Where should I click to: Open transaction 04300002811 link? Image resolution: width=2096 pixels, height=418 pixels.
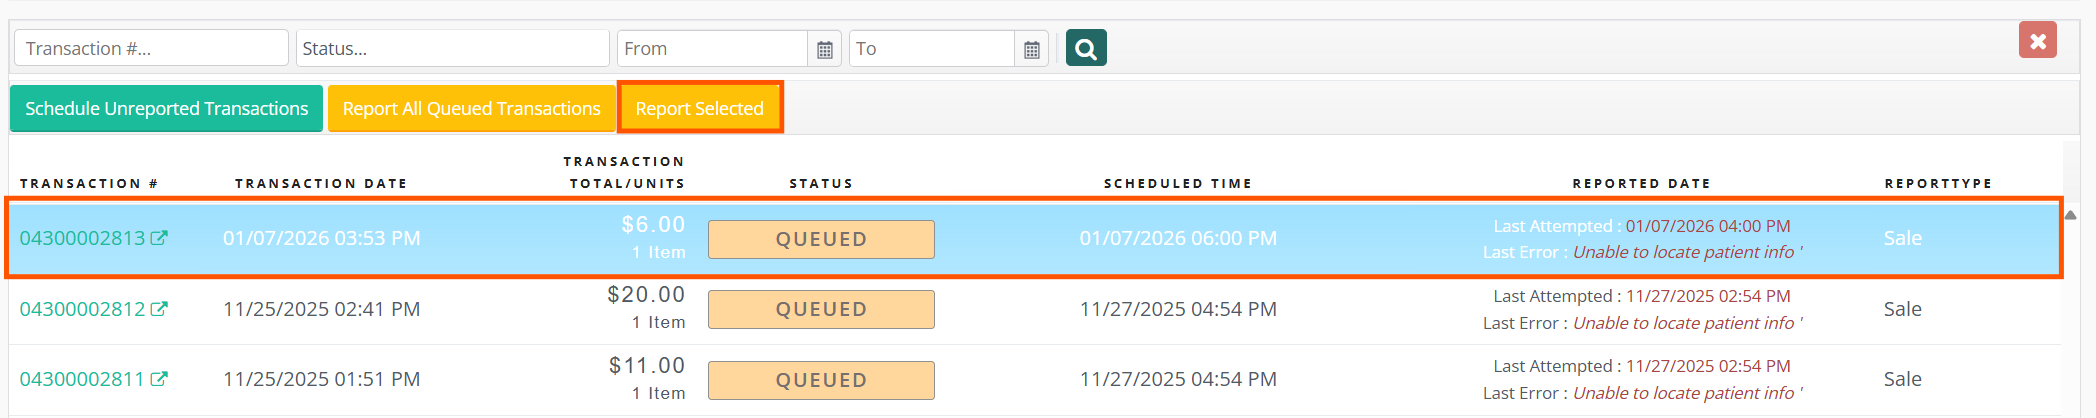click(x=82, y=379)
